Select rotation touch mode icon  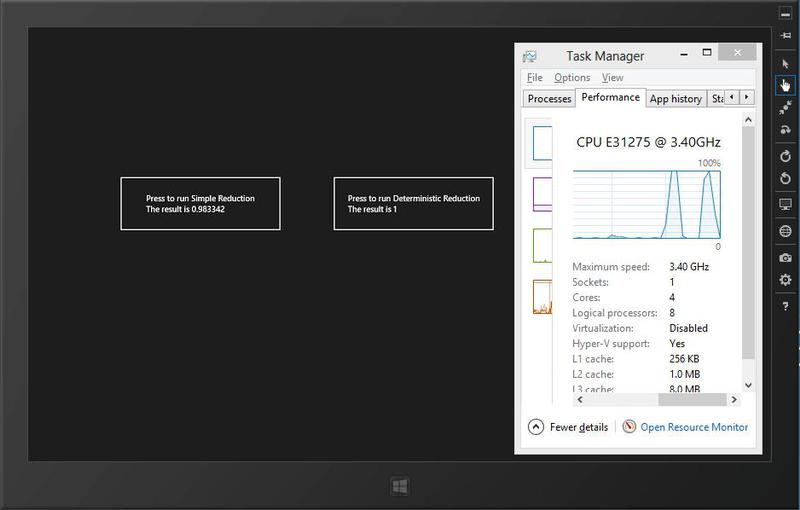[x=785, y=130]
